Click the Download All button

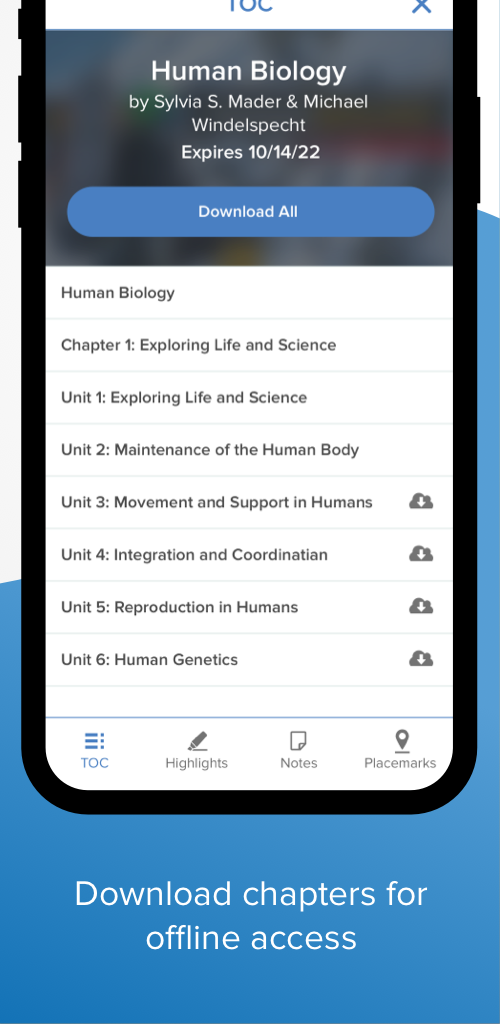click(251, 212)
